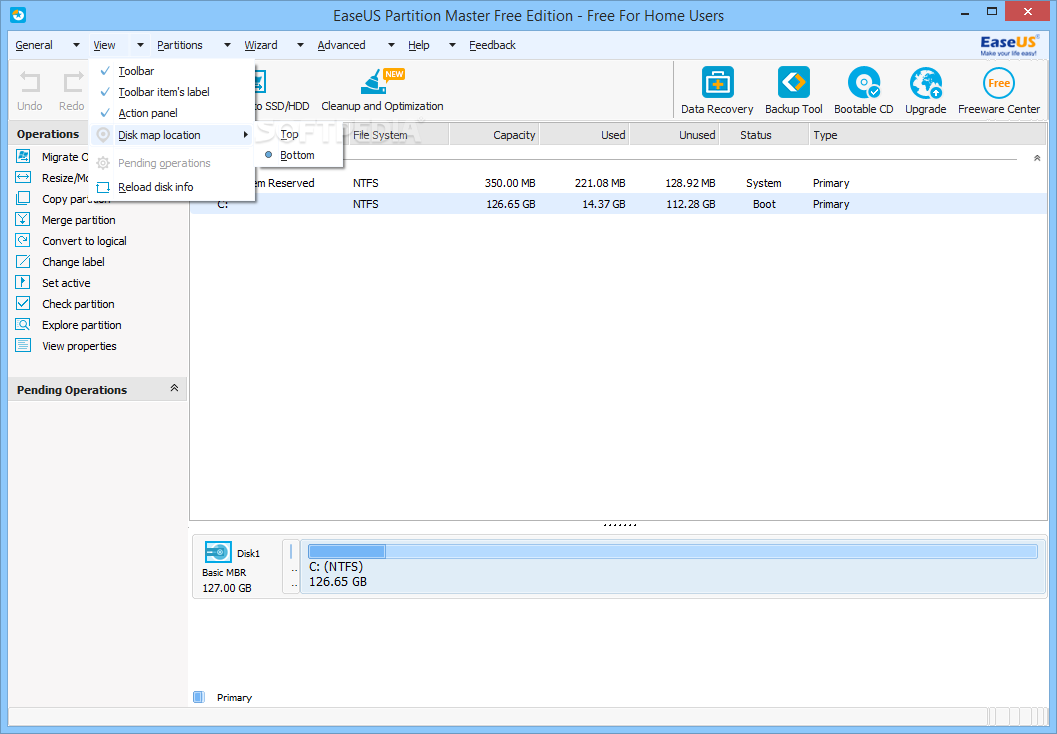Open the Help dropdown arrow
The height and width of the screenshot is (734, 1057).
(452, 45)
